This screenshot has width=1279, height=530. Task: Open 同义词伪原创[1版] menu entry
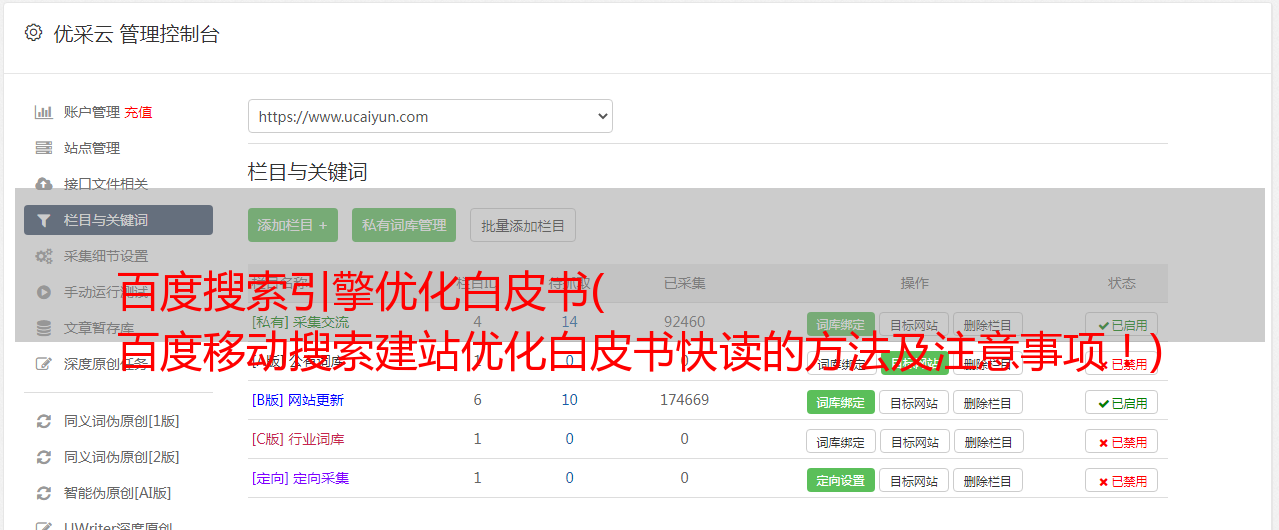(122, 421)
